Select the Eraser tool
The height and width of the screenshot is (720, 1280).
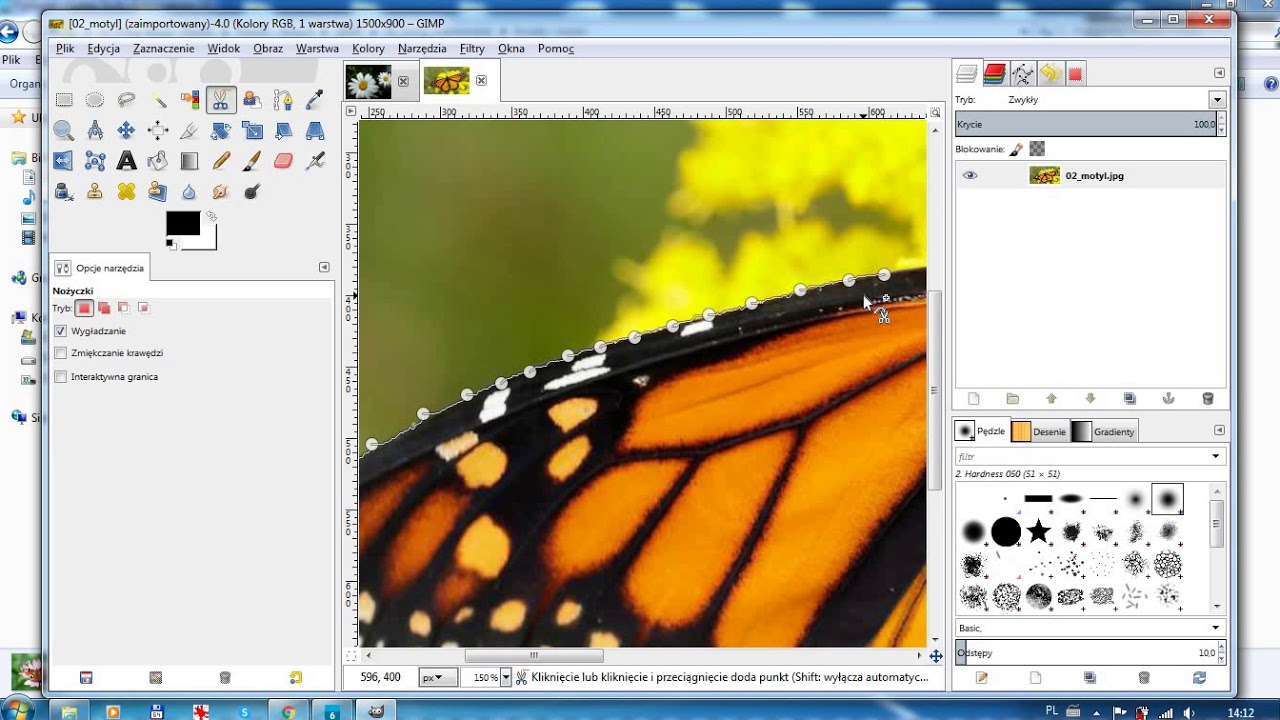pyautogui.click(x=284, y=160)
